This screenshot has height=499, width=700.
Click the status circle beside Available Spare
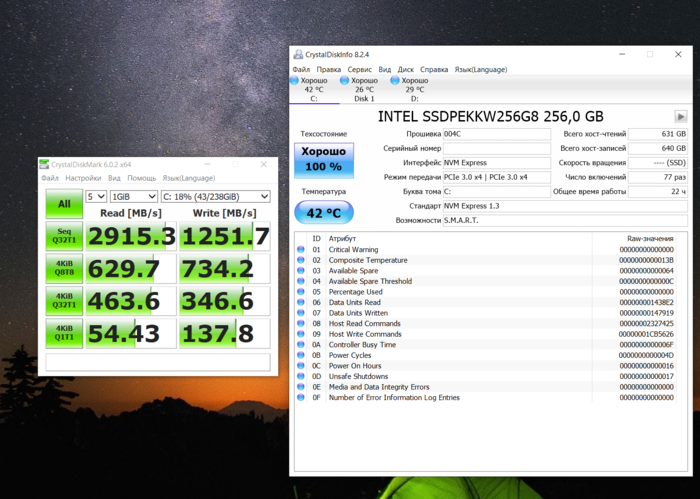point(300,271)
